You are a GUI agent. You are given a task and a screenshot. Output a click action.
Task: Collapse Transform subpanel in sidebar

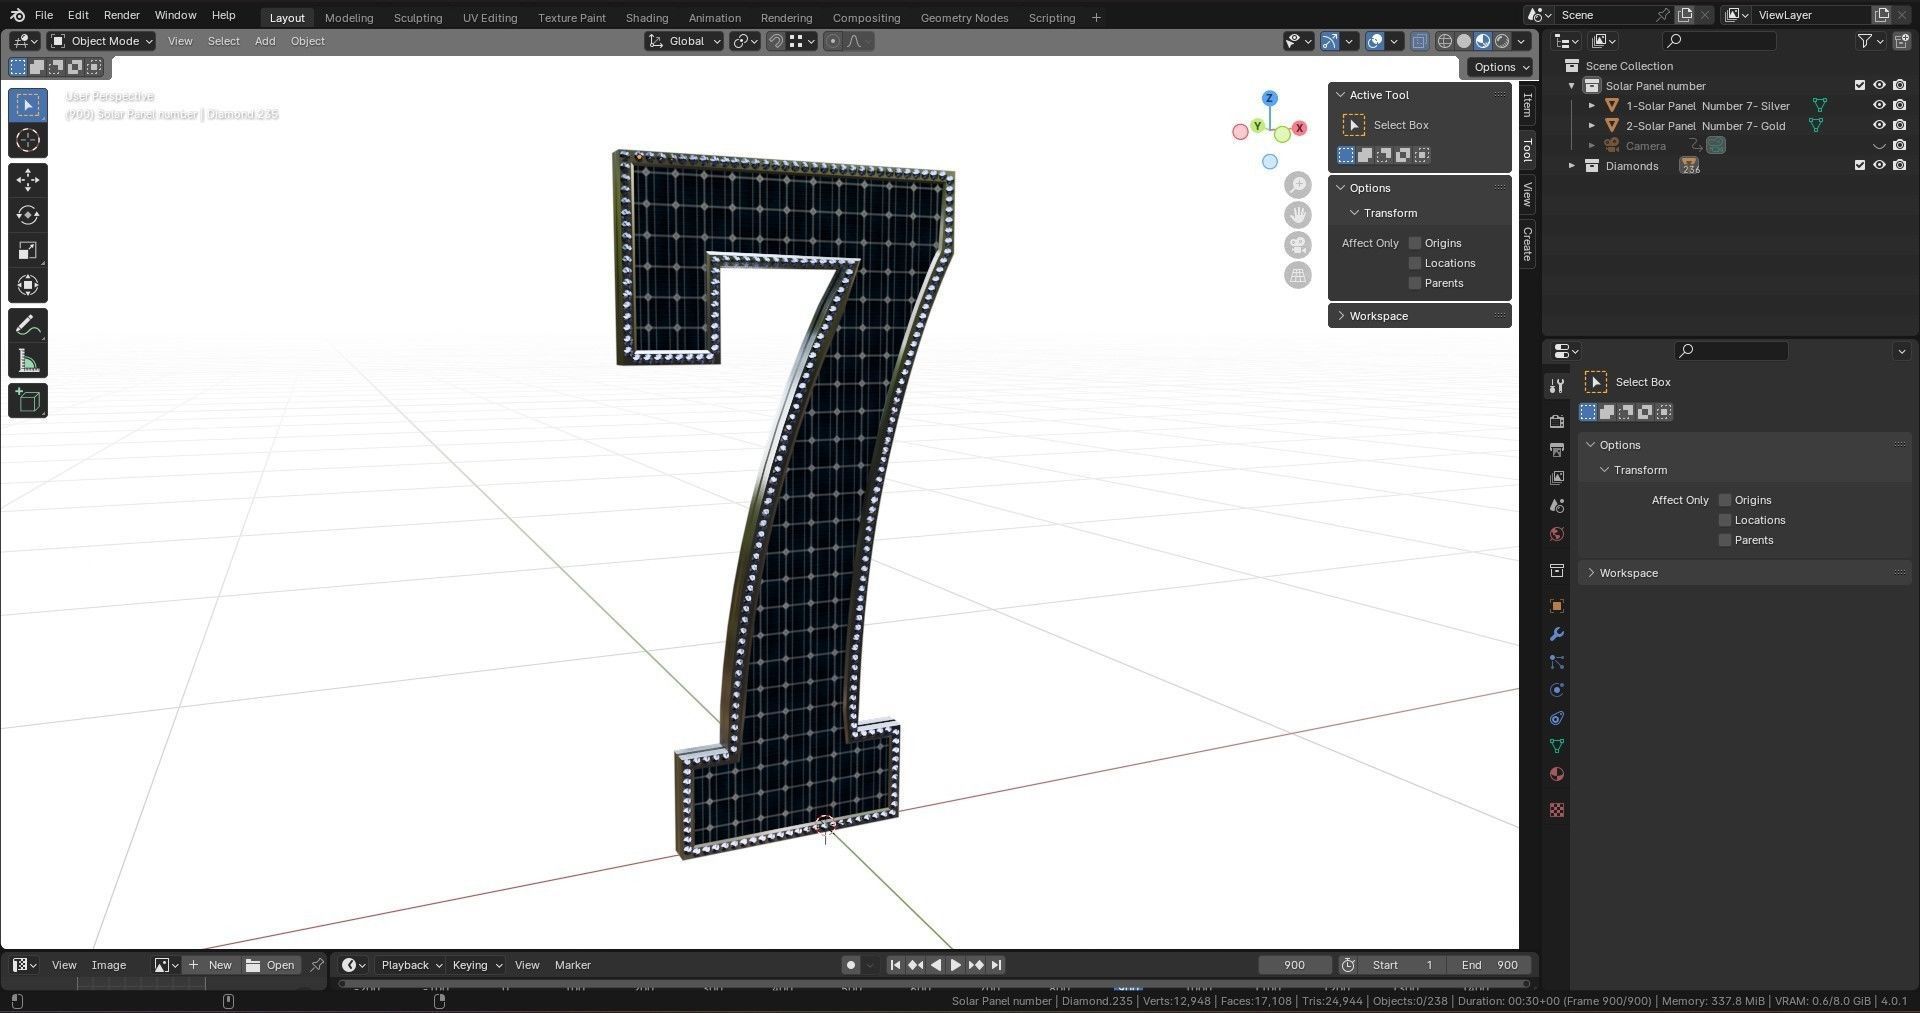click(1355, 213)
